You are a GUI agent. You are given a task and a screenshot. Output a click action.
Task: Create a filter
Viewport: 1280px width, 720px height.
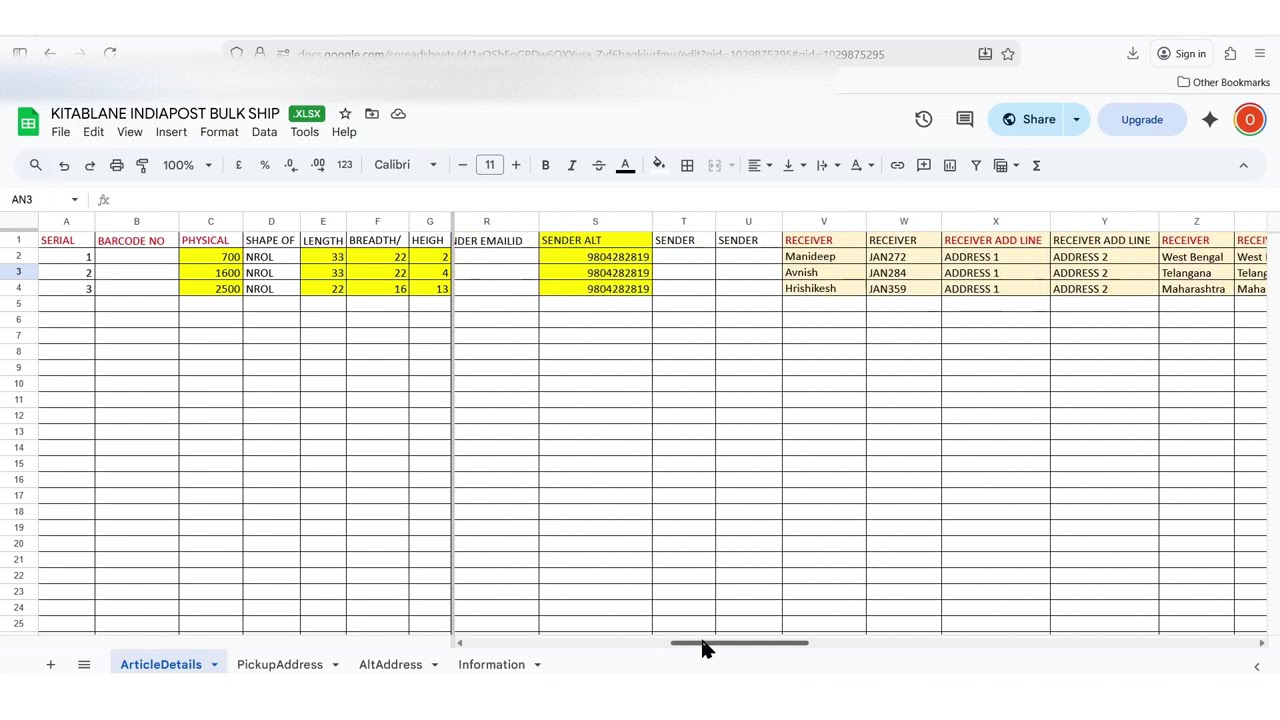[x=976, y=165]
